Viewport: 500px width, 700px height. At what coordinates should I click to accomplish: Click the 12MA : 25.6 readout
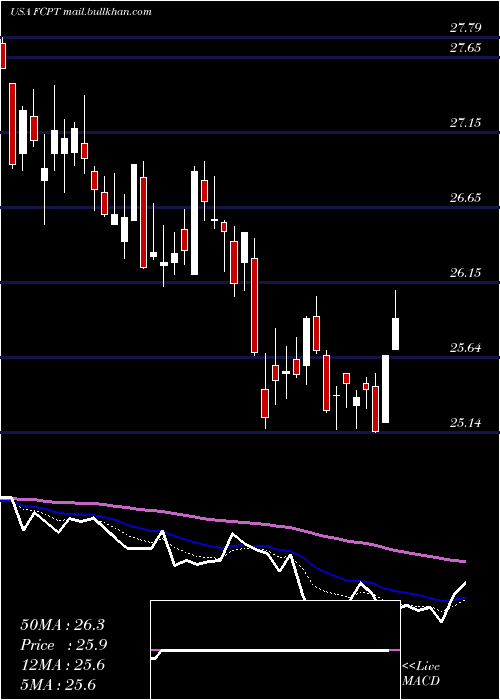(x=62, y=665)
